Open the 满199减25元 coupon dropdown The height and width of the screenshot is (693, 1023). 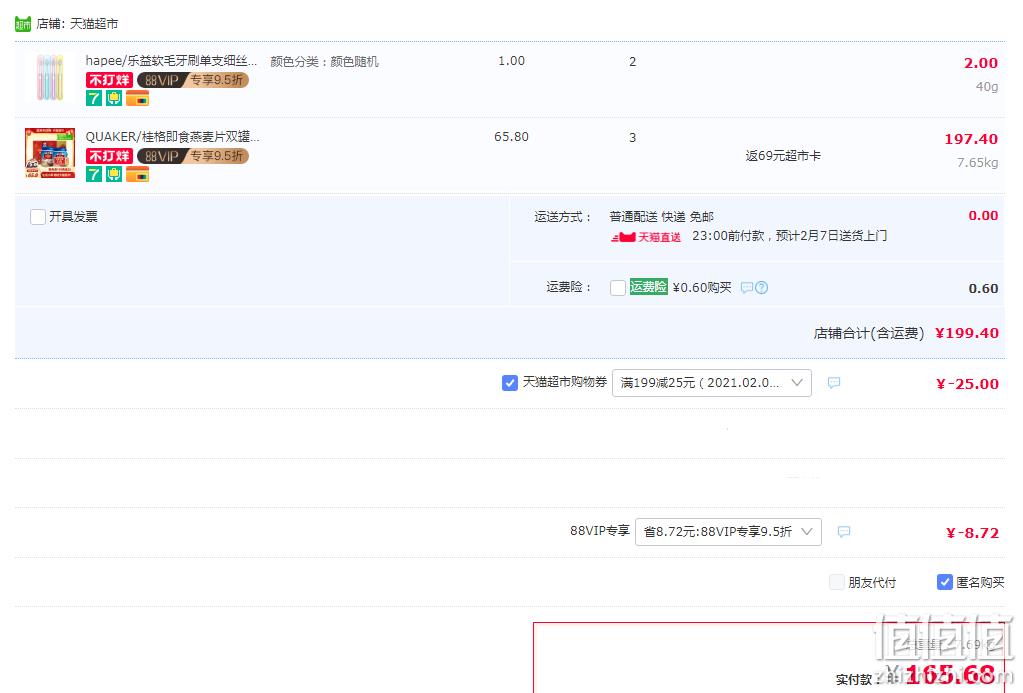point(712,383)
